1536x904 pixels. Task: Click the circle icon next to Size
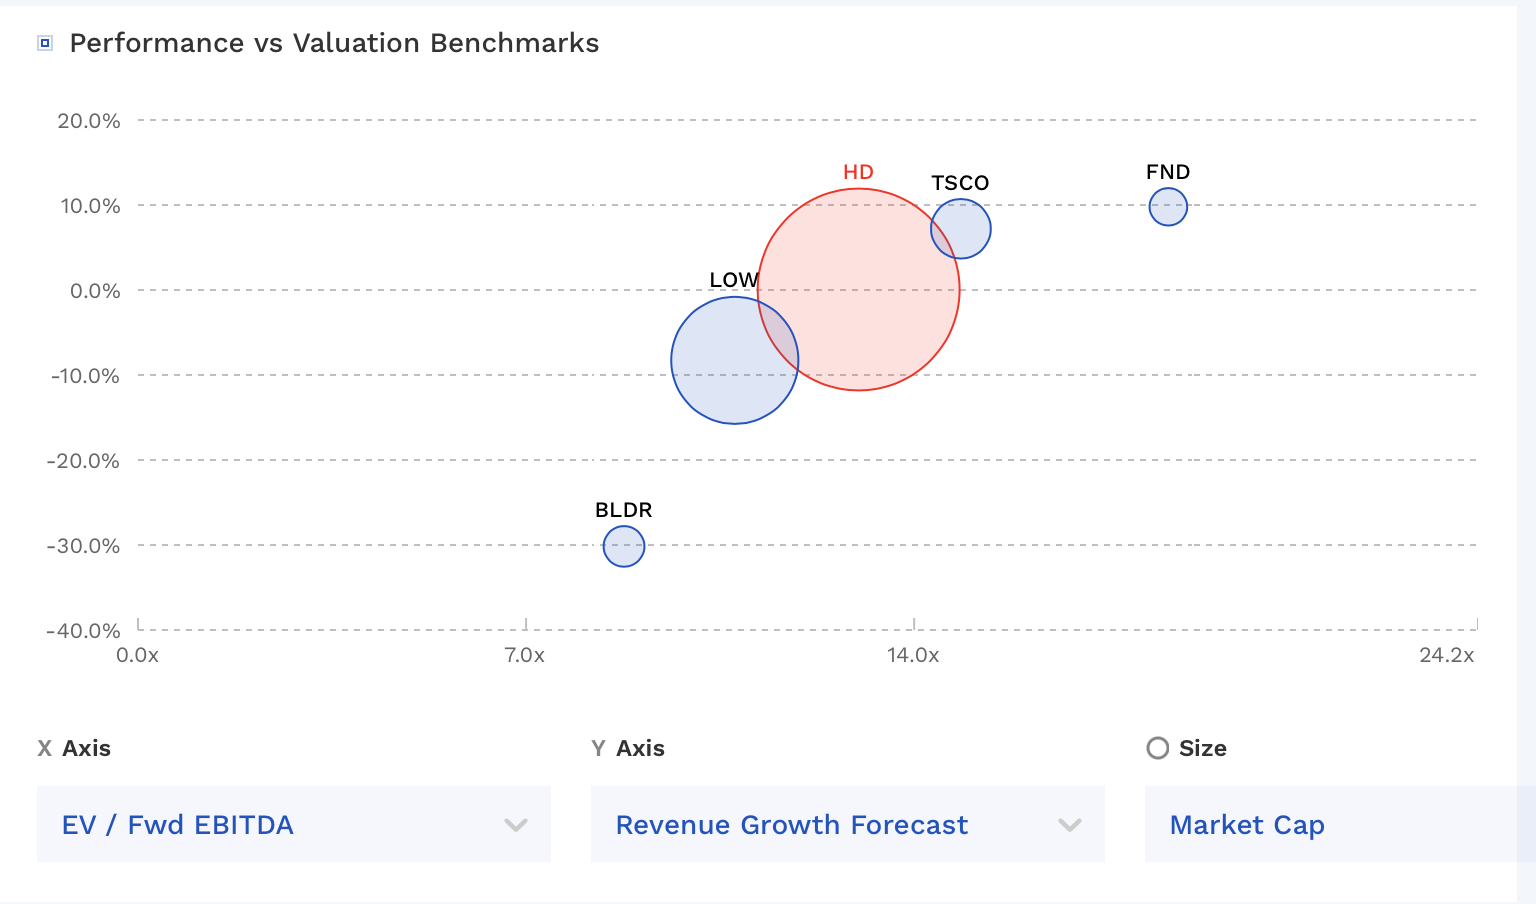pyautogui.click(x=1158, y=748)
